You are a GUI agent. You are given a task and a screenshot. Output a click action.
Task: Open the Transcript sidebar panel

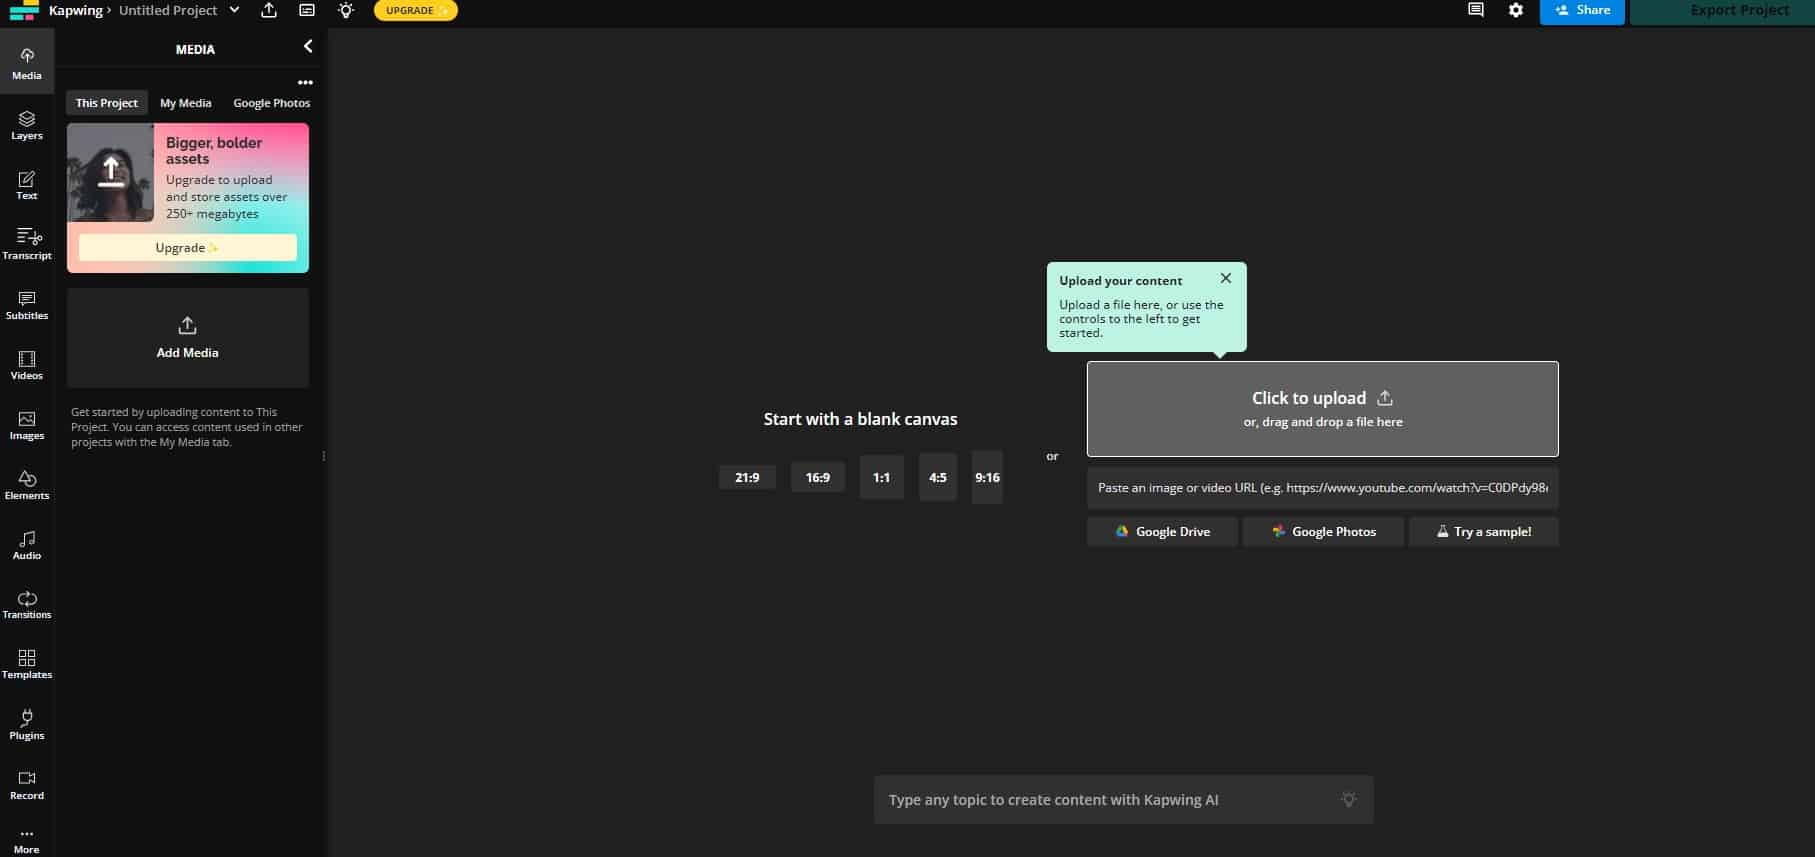(x=27, y=244)
